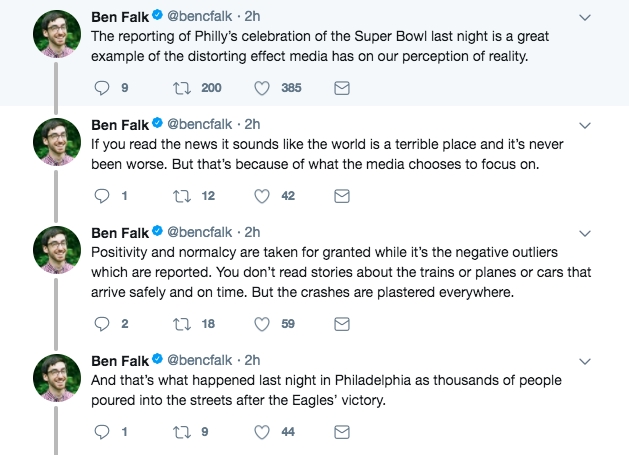This screenshot has height=455, width=629.
Task: Like the tweet with 59 likes
Action: pos(262,324)
